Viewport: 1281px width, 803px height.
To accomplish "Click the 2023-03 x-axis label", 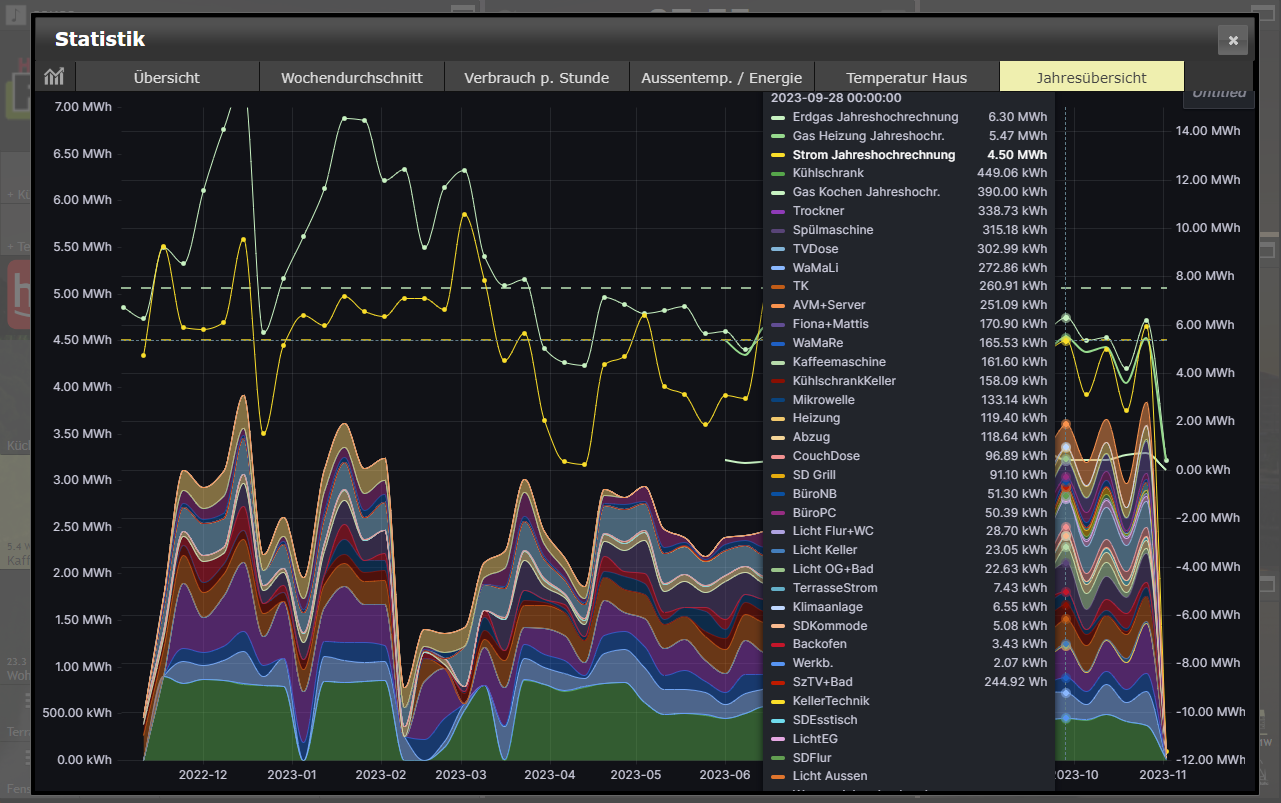I will pos(460,775).
